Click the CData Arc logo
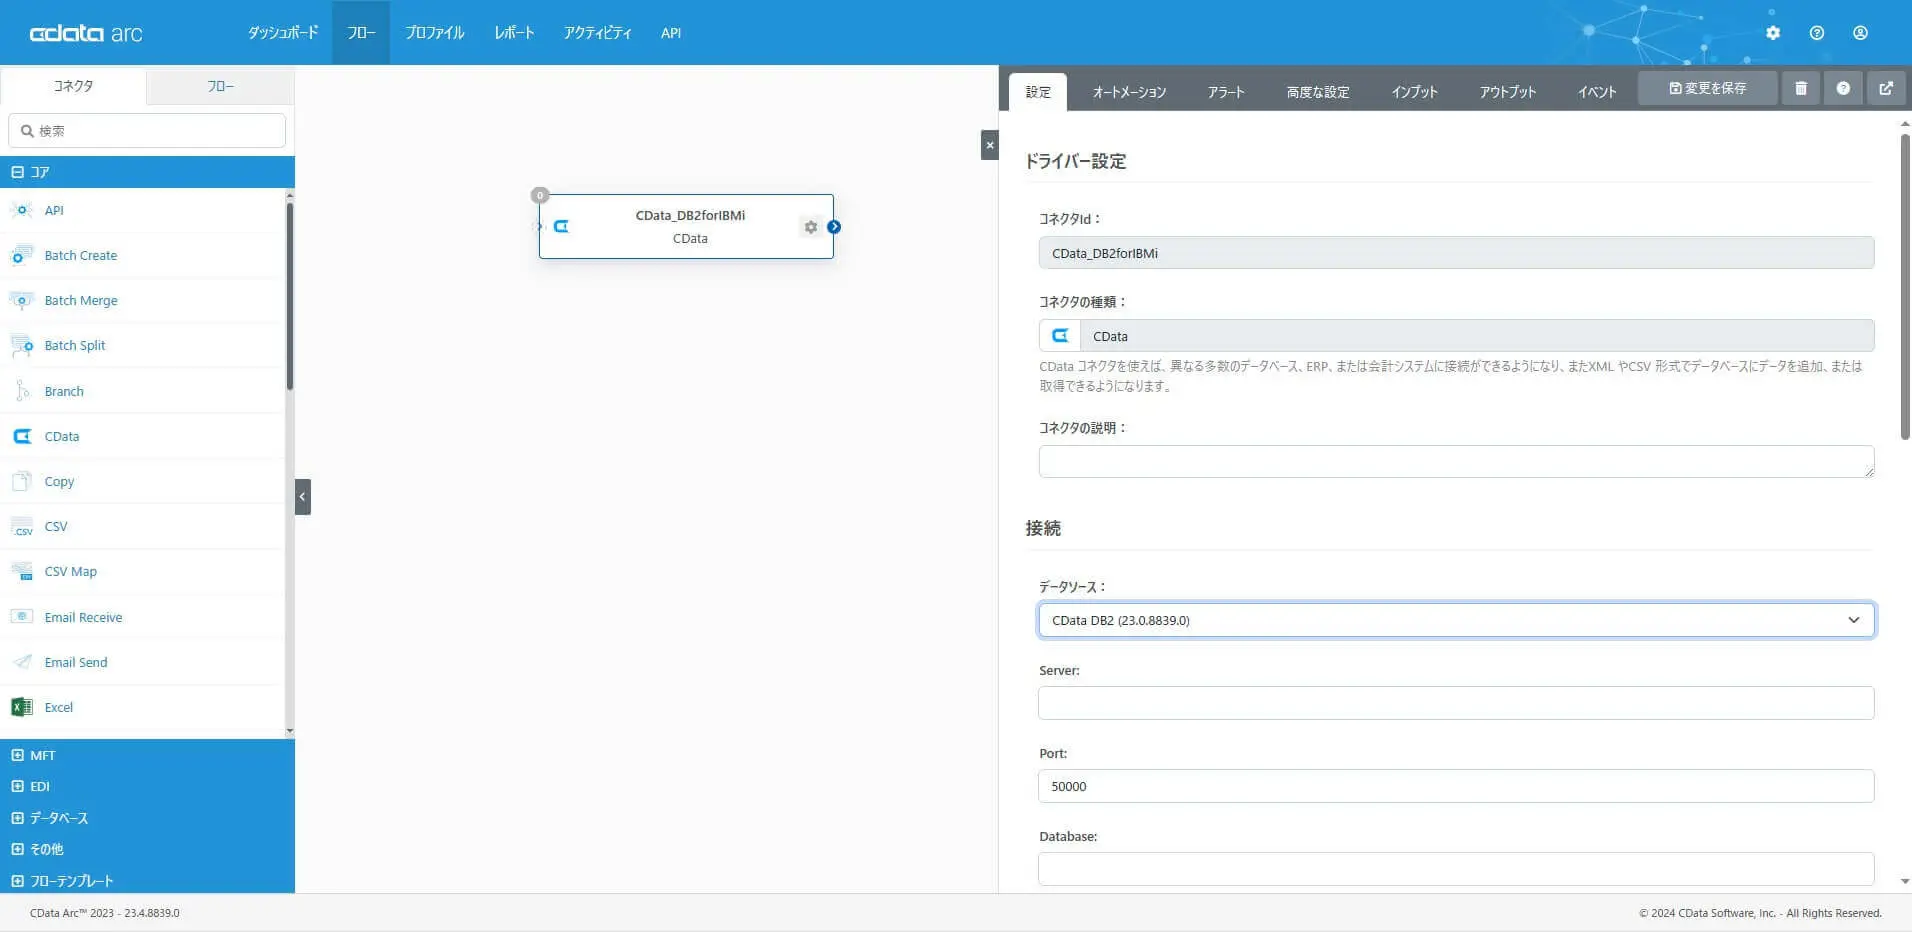Image resolution: width=1912 pixels, height=932 pixels. click(86, 33)
